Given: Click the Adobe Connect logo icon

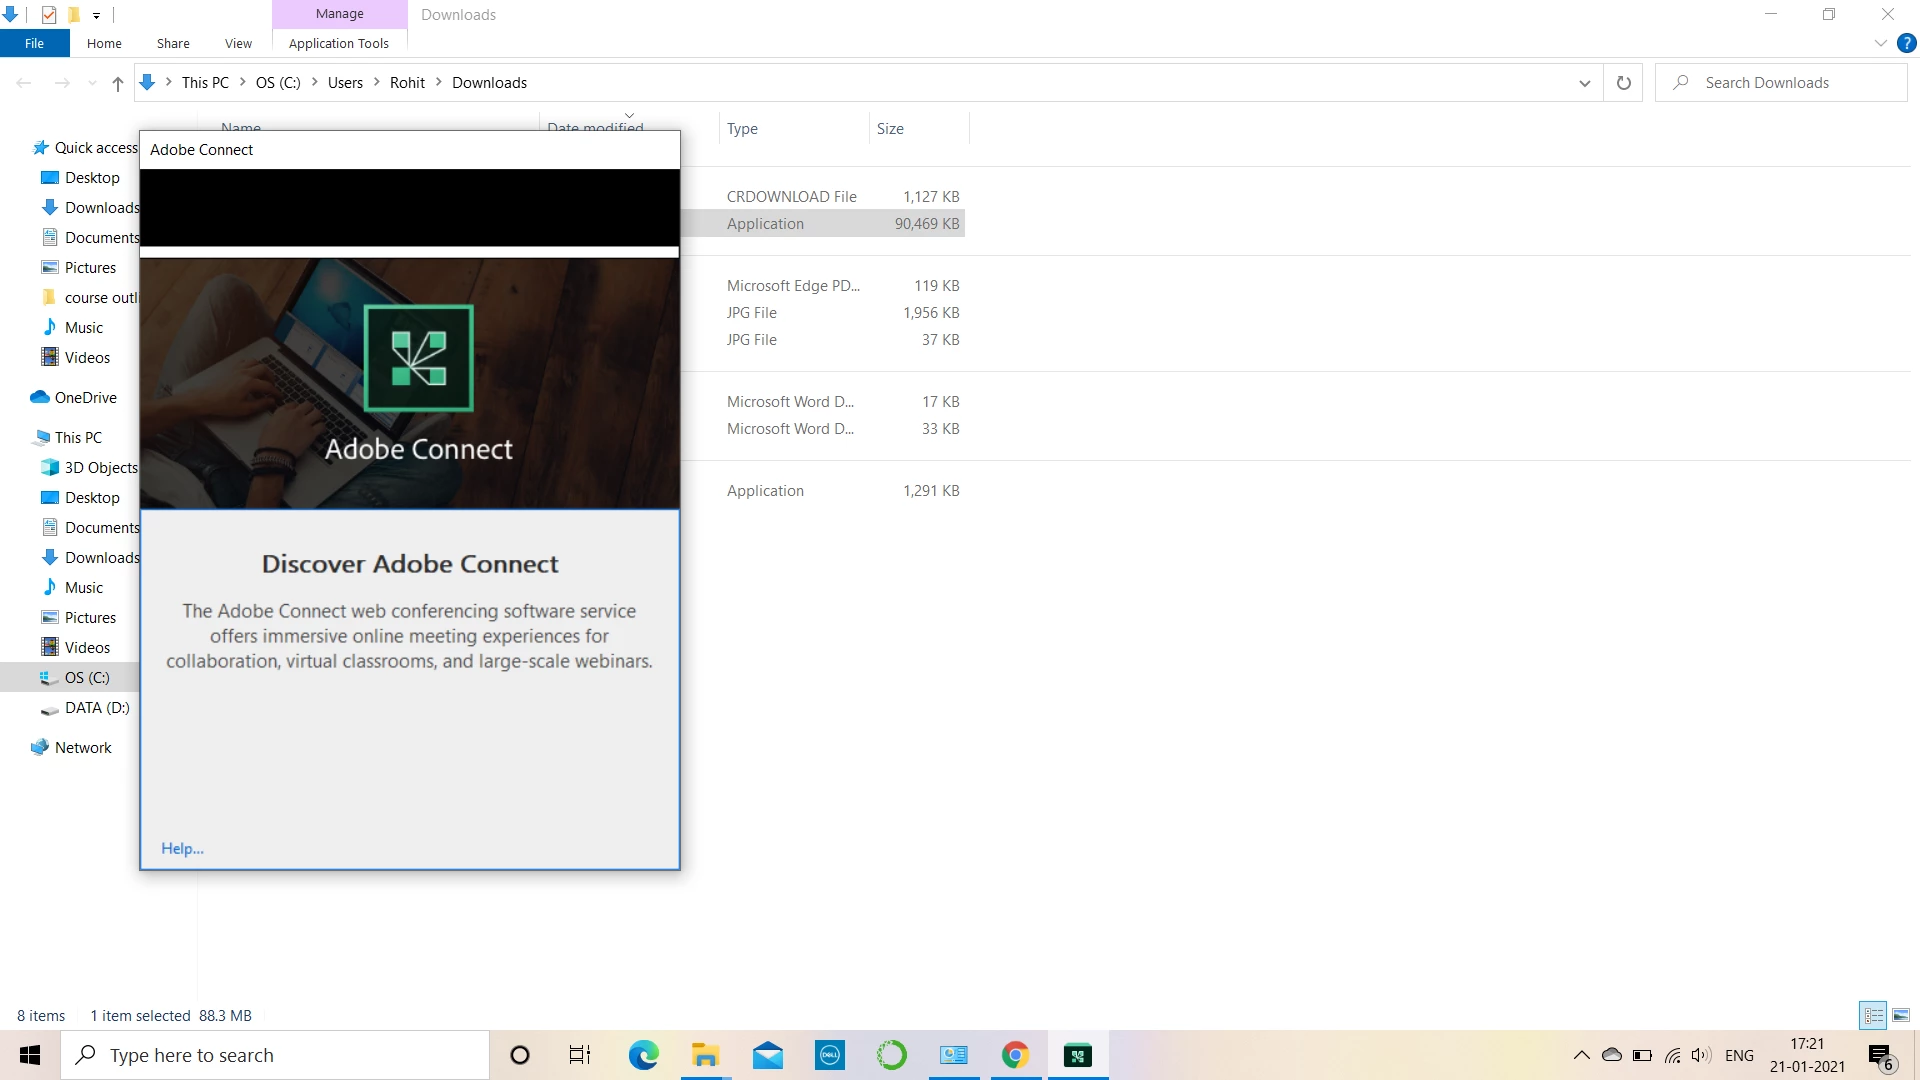Looking at the screenshot, I should click(x=418, y=358).
